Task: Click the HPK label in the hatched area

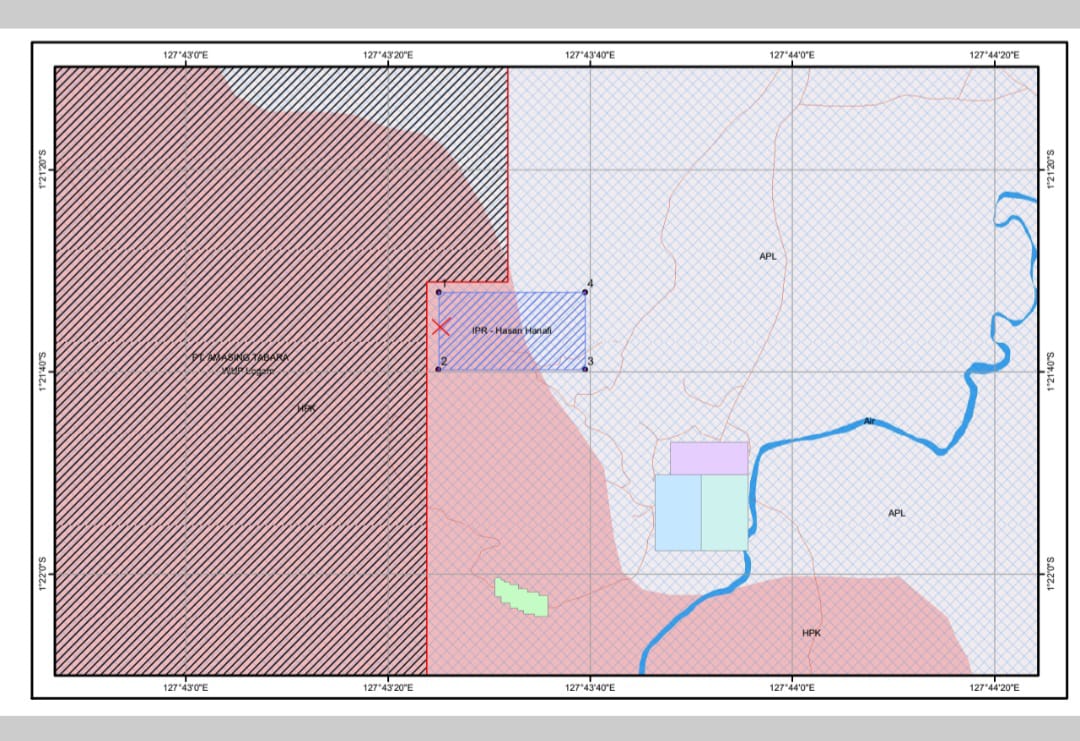Action: (306, 408)
